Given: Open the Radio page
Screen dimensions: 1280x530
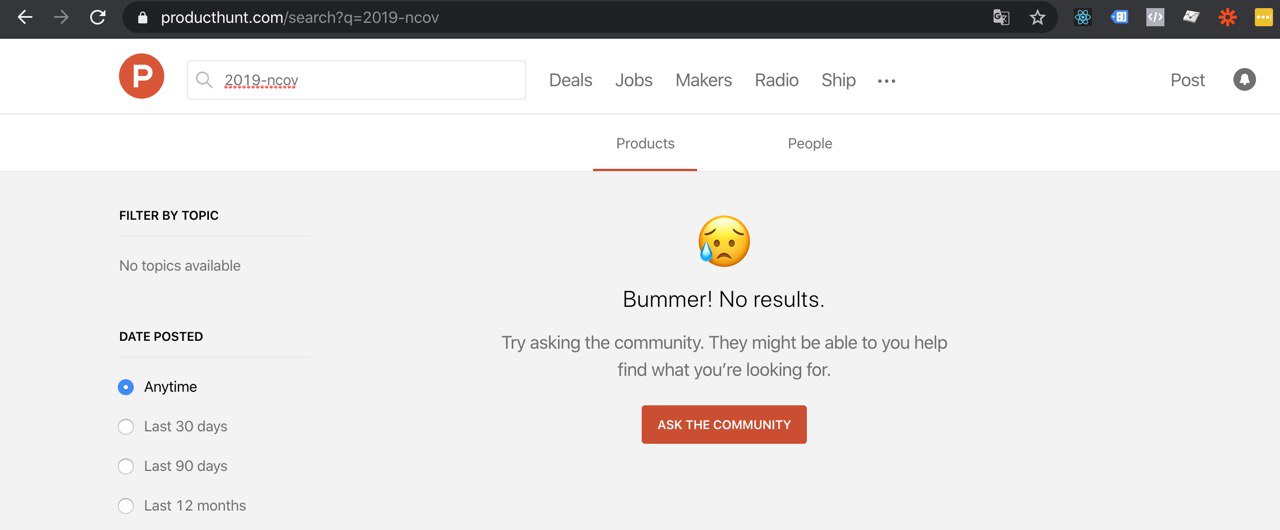Looking at the screenshot, I should tap(777, 80).
